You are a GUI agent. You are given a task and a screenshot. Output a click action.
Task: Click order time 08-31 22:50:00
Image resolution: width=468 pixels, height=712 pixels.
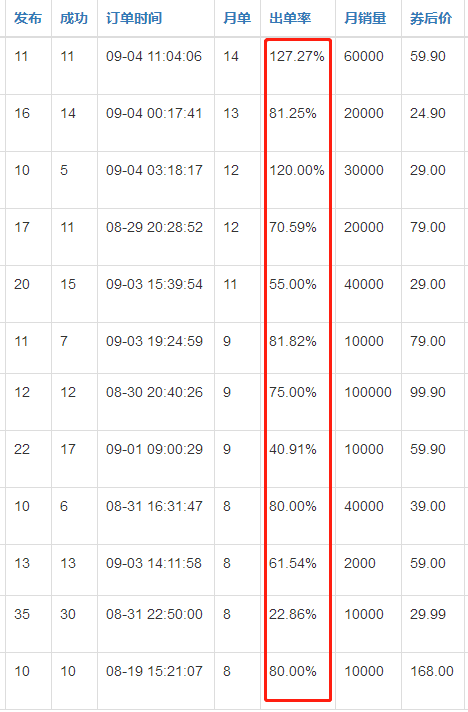pyautogui.click(x=154, y=614)
